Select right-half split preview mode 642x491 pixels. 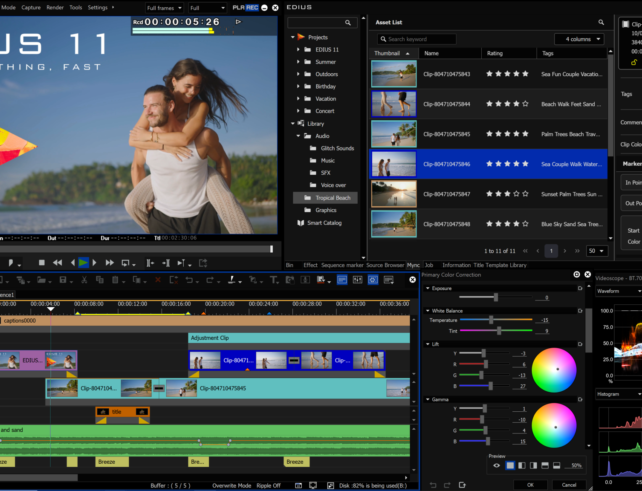click(x=533, y=466)
